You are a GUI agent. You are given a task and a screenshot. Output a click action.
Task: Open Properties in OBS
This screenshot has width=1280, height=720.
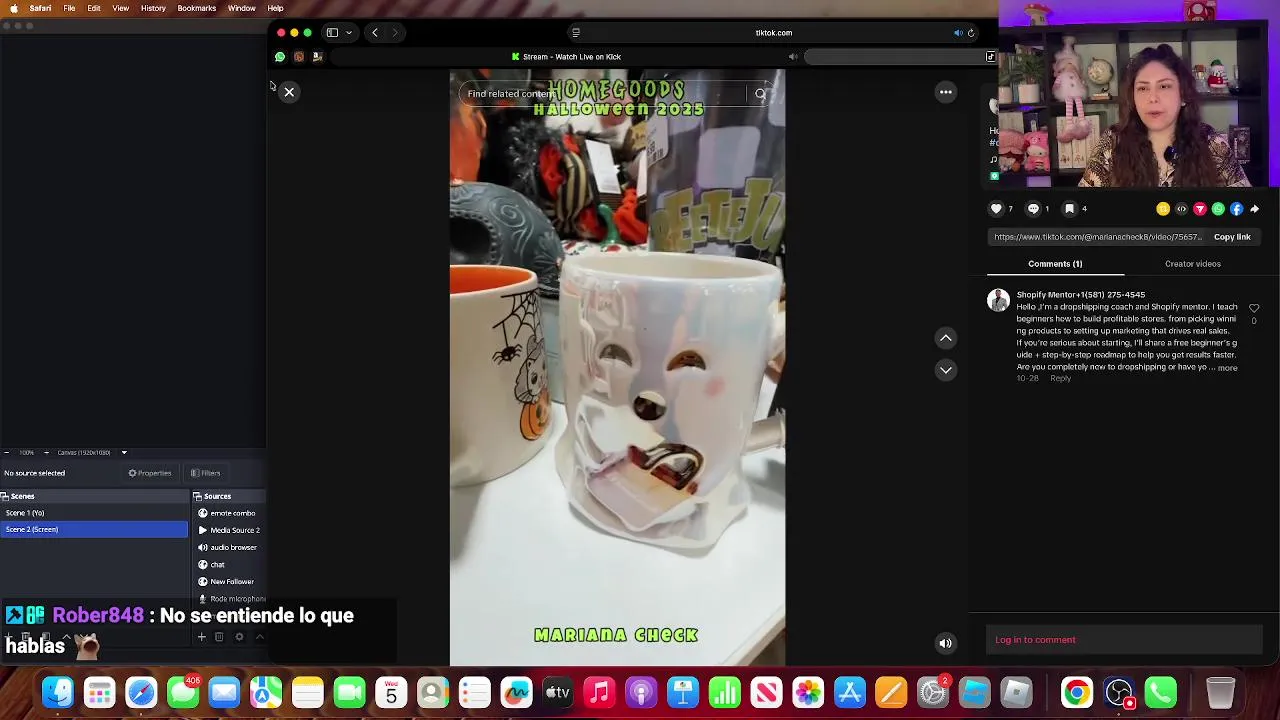(150, 473)
